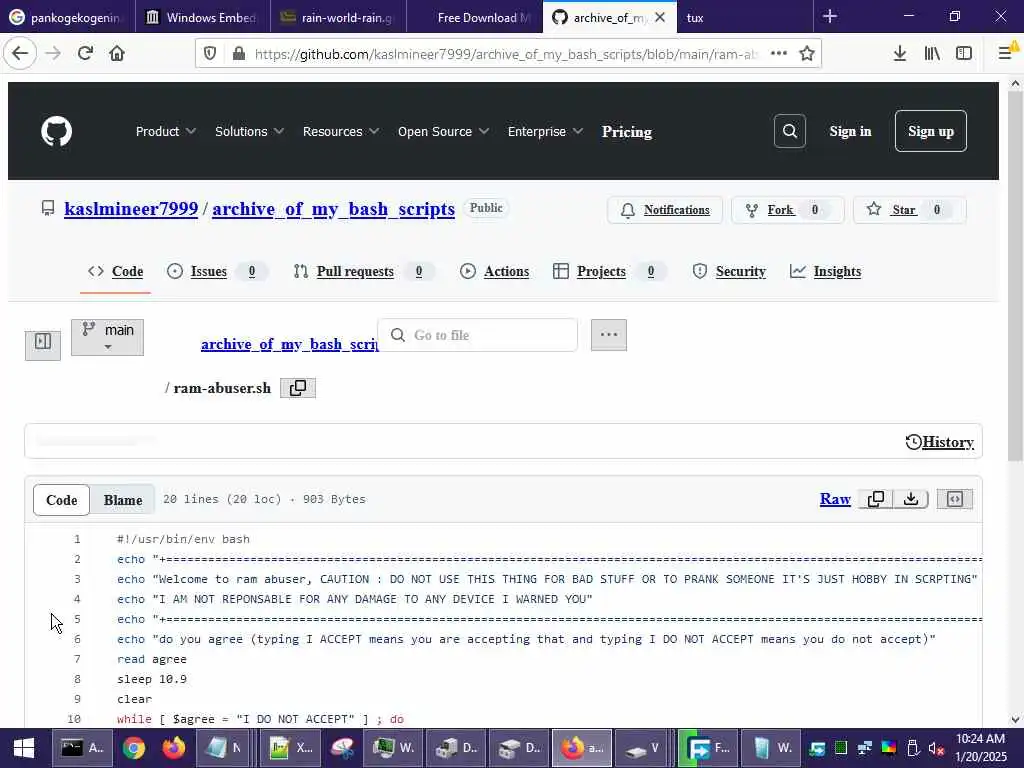Open Firefox library icon
The image size is (1024, 768).
[932, 54]
